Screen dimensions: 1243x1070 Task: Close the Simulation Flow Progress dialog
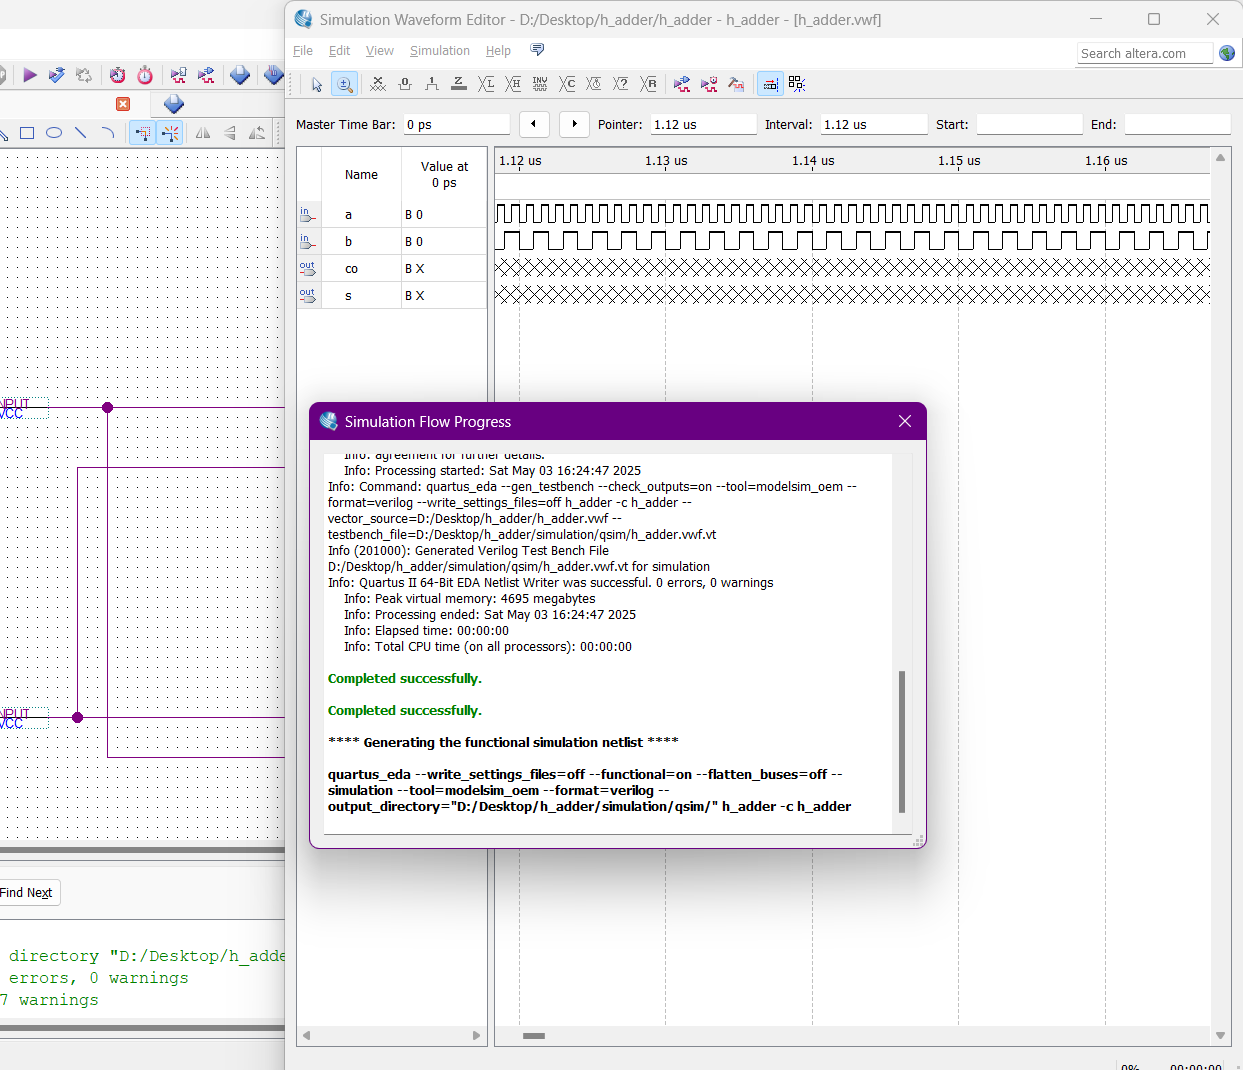[x=905, y=421]
